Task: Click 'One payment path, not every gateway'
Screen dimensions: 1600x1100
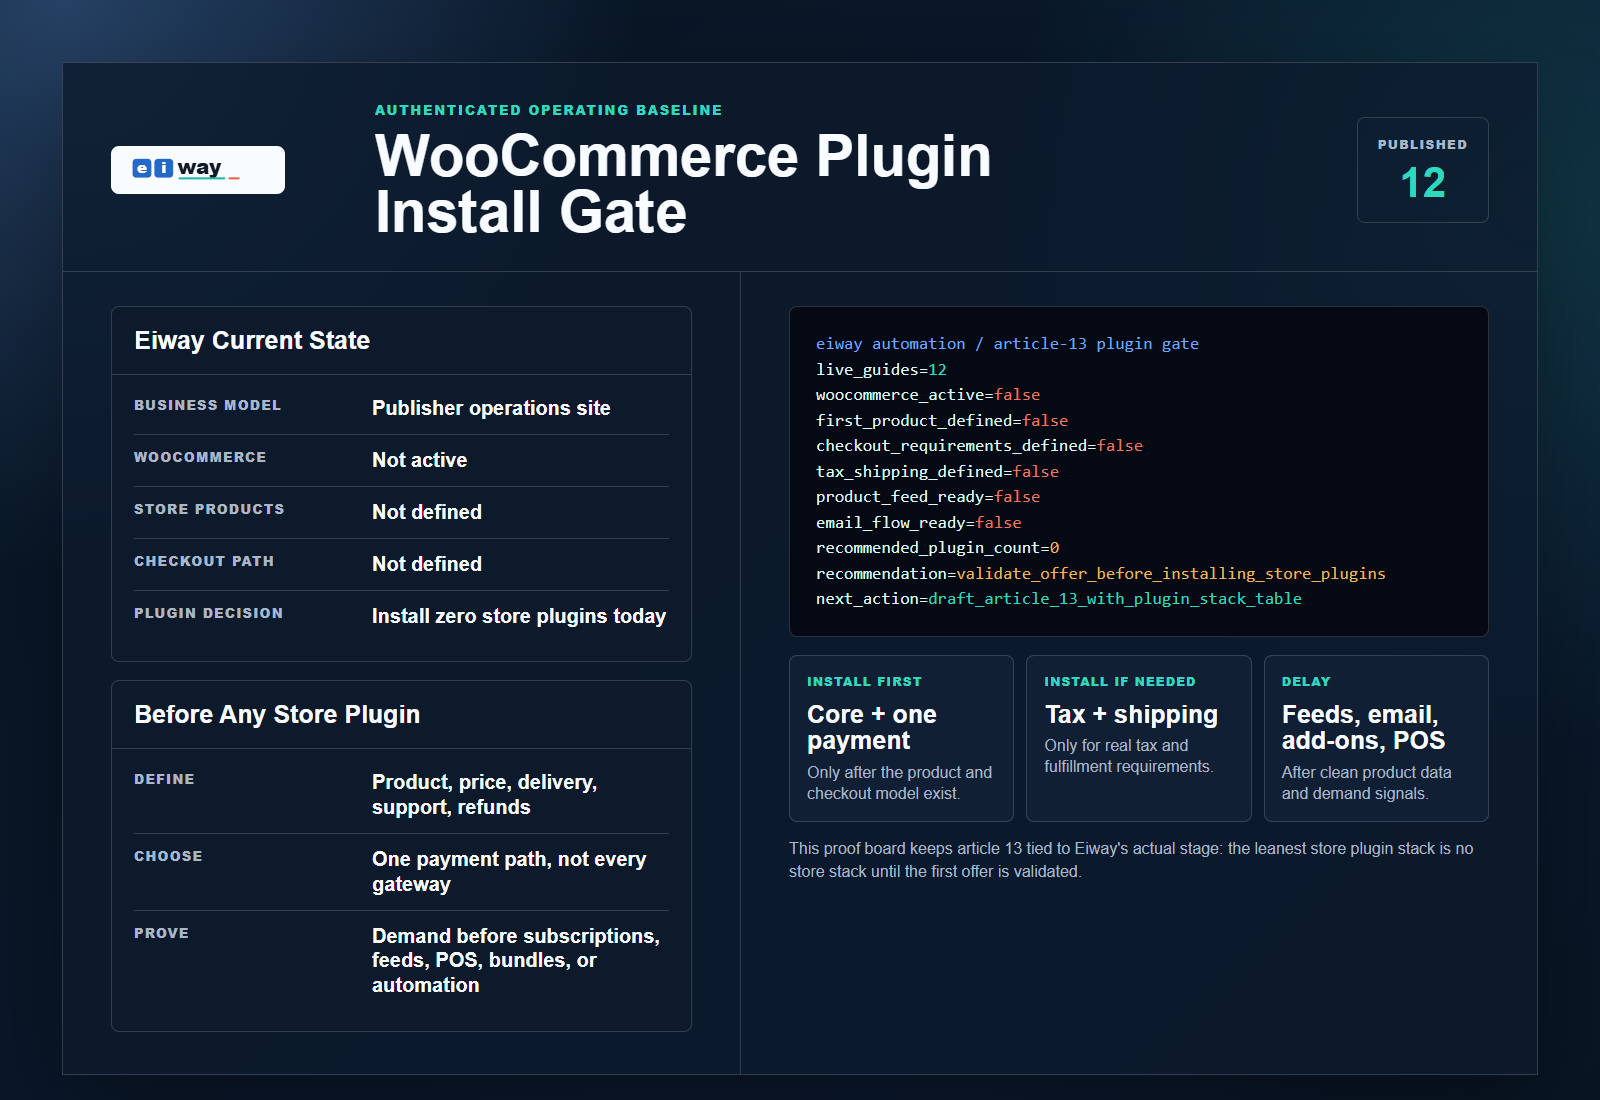Action: click(x=509, y=872)
